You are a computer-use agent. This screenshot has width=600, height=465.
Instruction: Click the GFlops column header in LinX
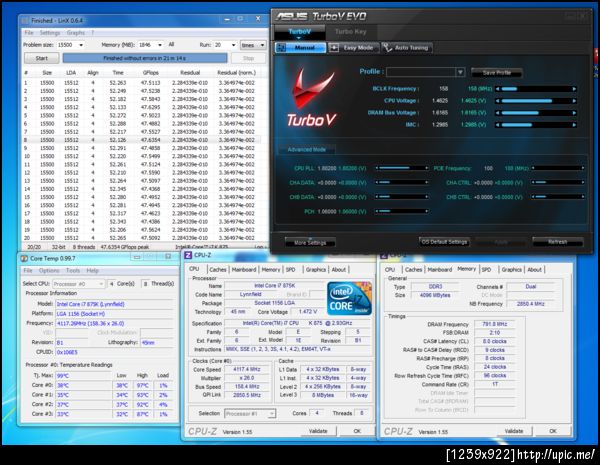pos(150,73)
